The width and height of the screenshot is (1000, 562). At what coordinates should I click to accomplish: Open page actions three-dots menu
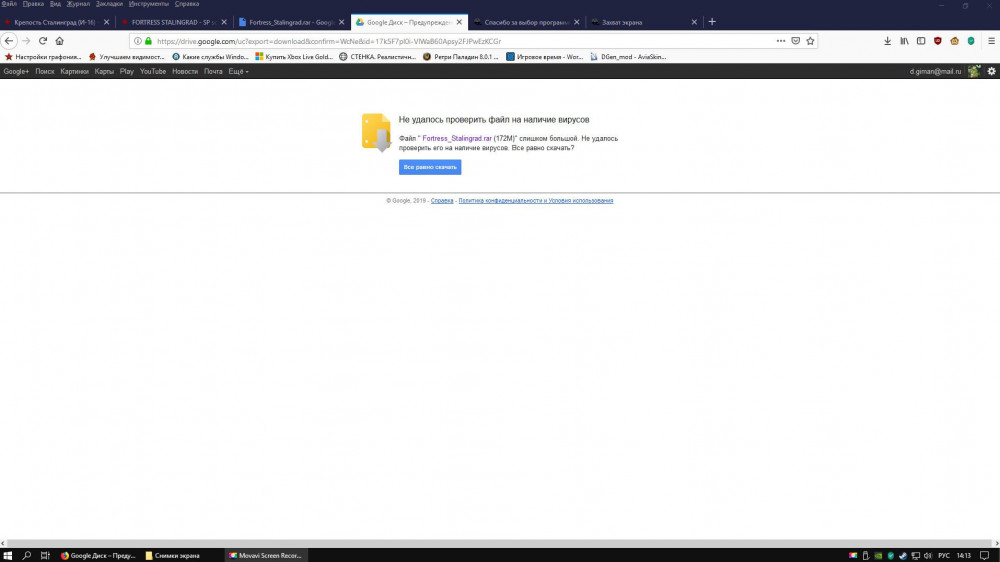point(781,41)
